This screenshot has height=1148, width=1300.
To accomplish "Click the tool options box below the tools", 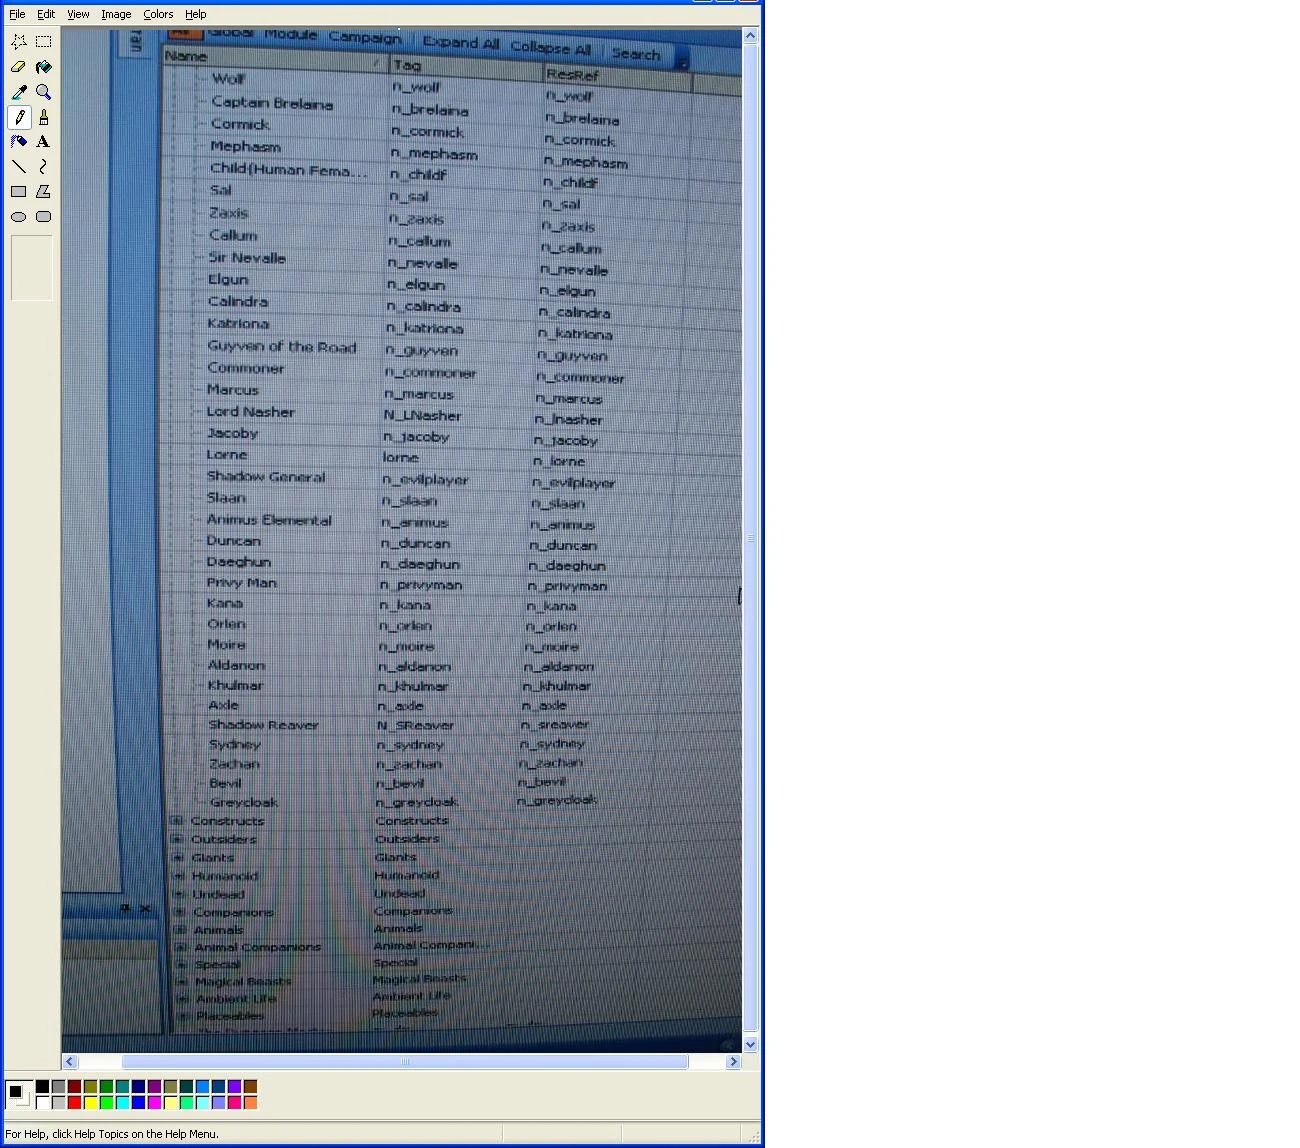I will (32, 268).
